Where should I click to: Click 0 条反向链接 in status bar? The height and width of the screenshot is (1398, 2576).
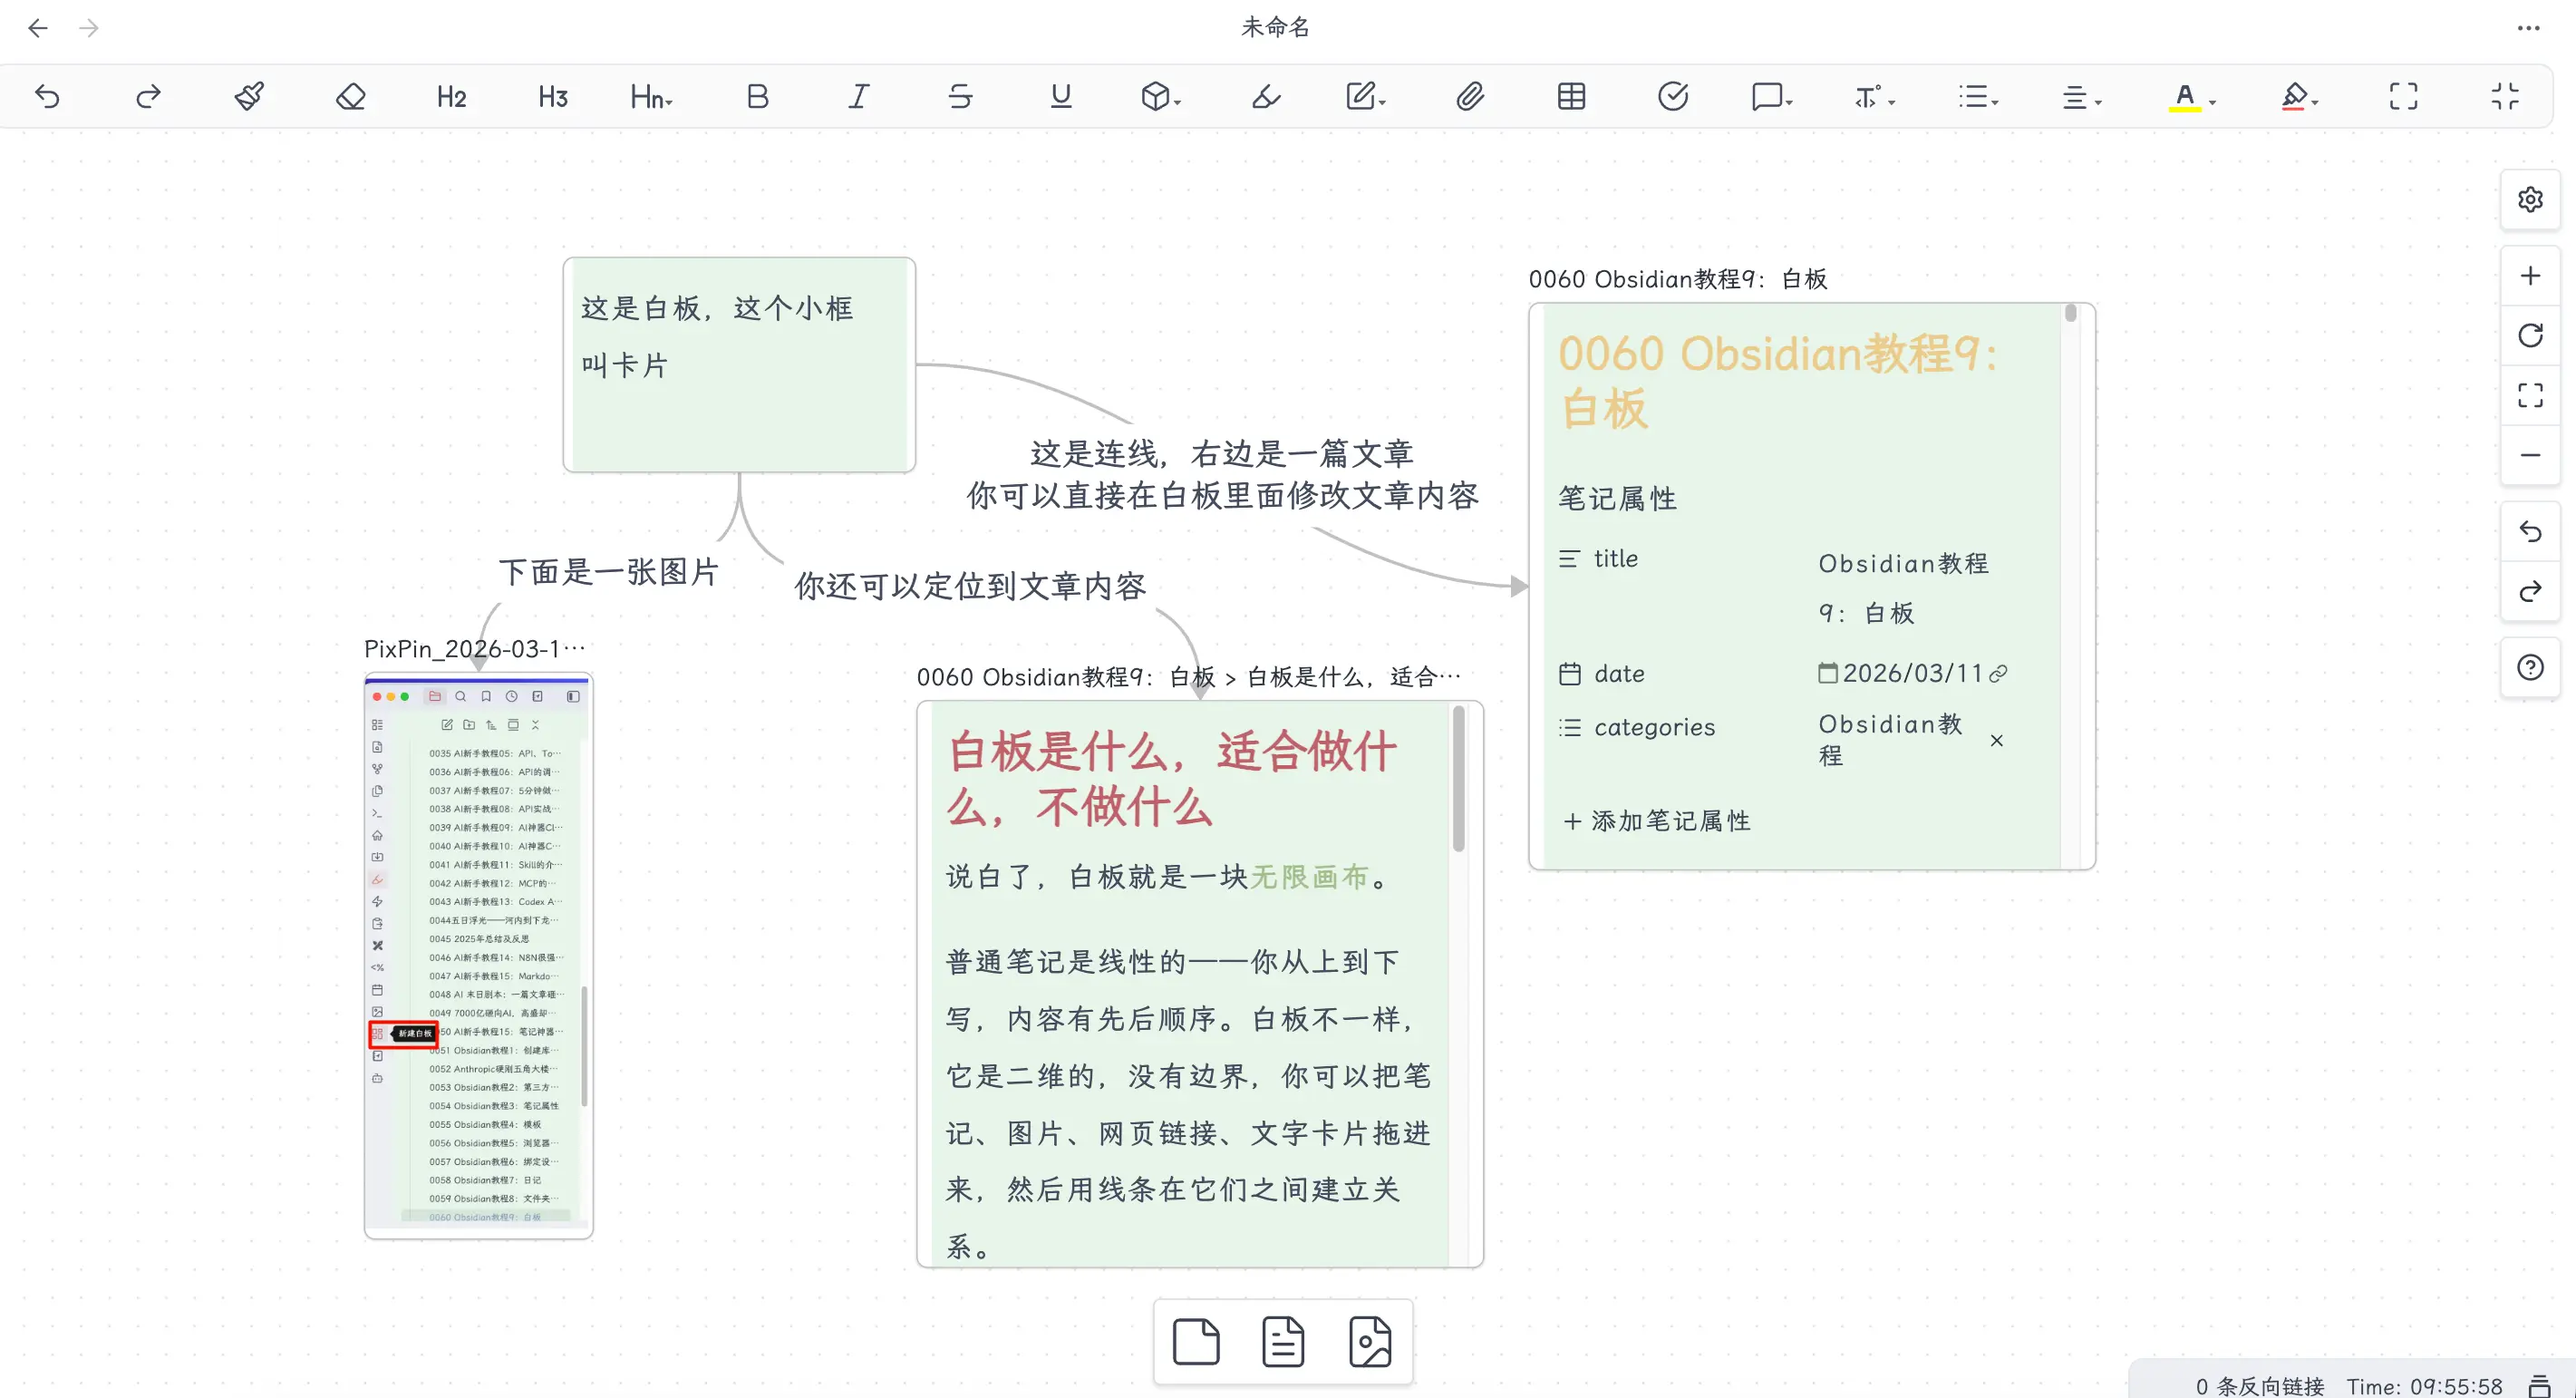[x=2259, y=1385]
